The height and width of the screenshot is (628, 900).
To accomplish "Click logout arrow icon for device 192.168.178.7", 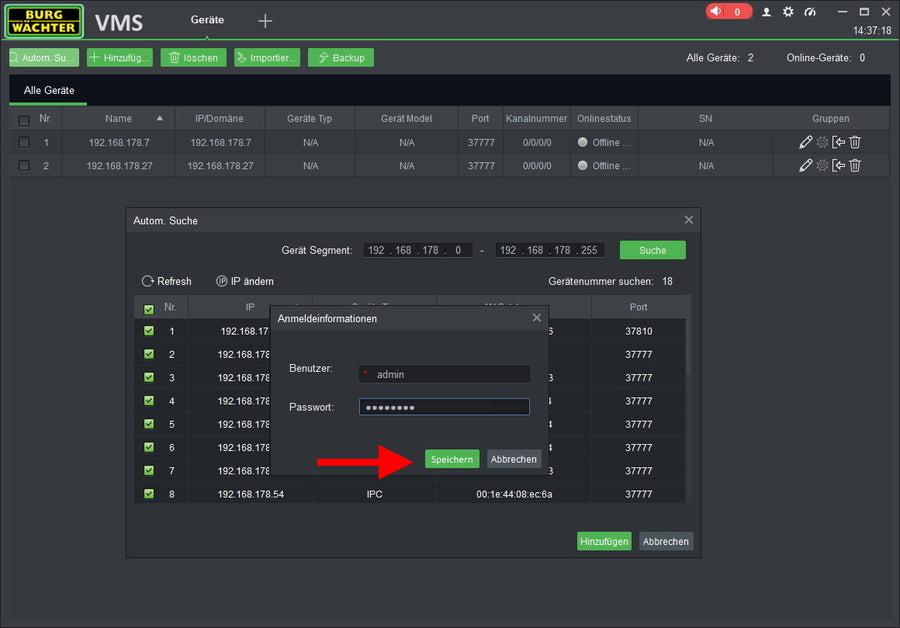I will click(839, 142).
